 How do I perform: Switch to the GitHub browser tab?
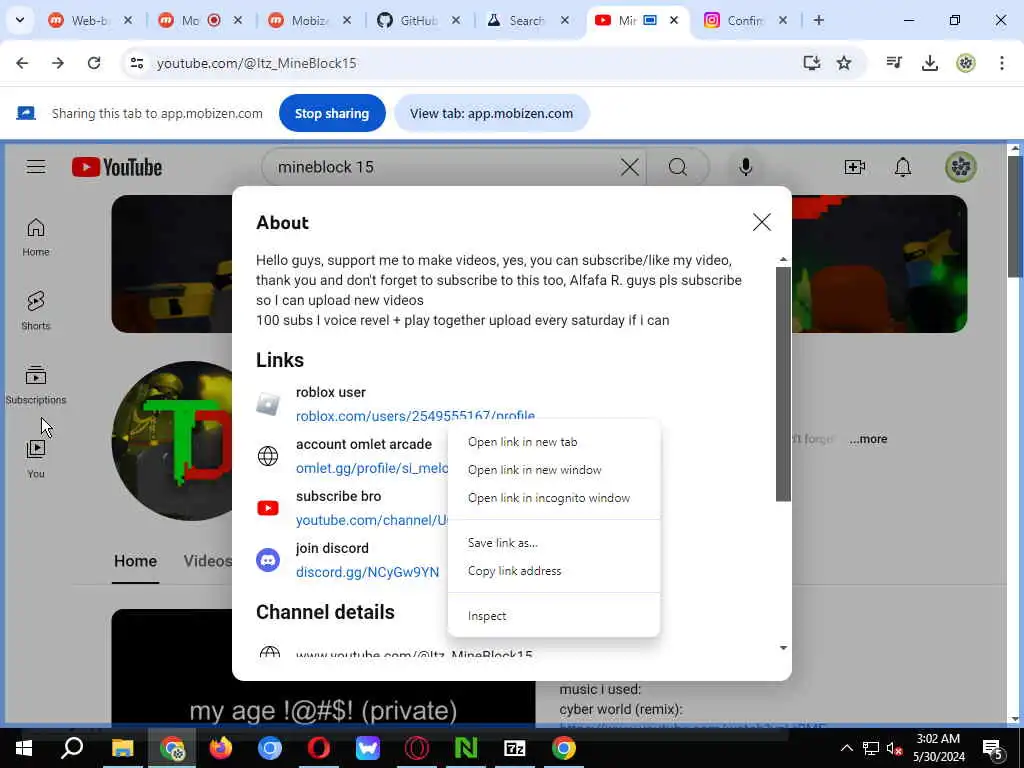coord(418,21)
